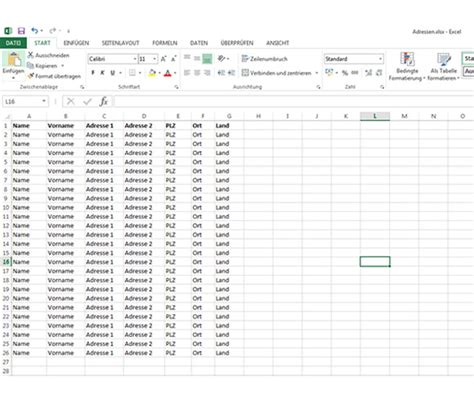Open the DATEN ribbon tab
The height and width of the screenshot is (408, 474).
[199, 43]
